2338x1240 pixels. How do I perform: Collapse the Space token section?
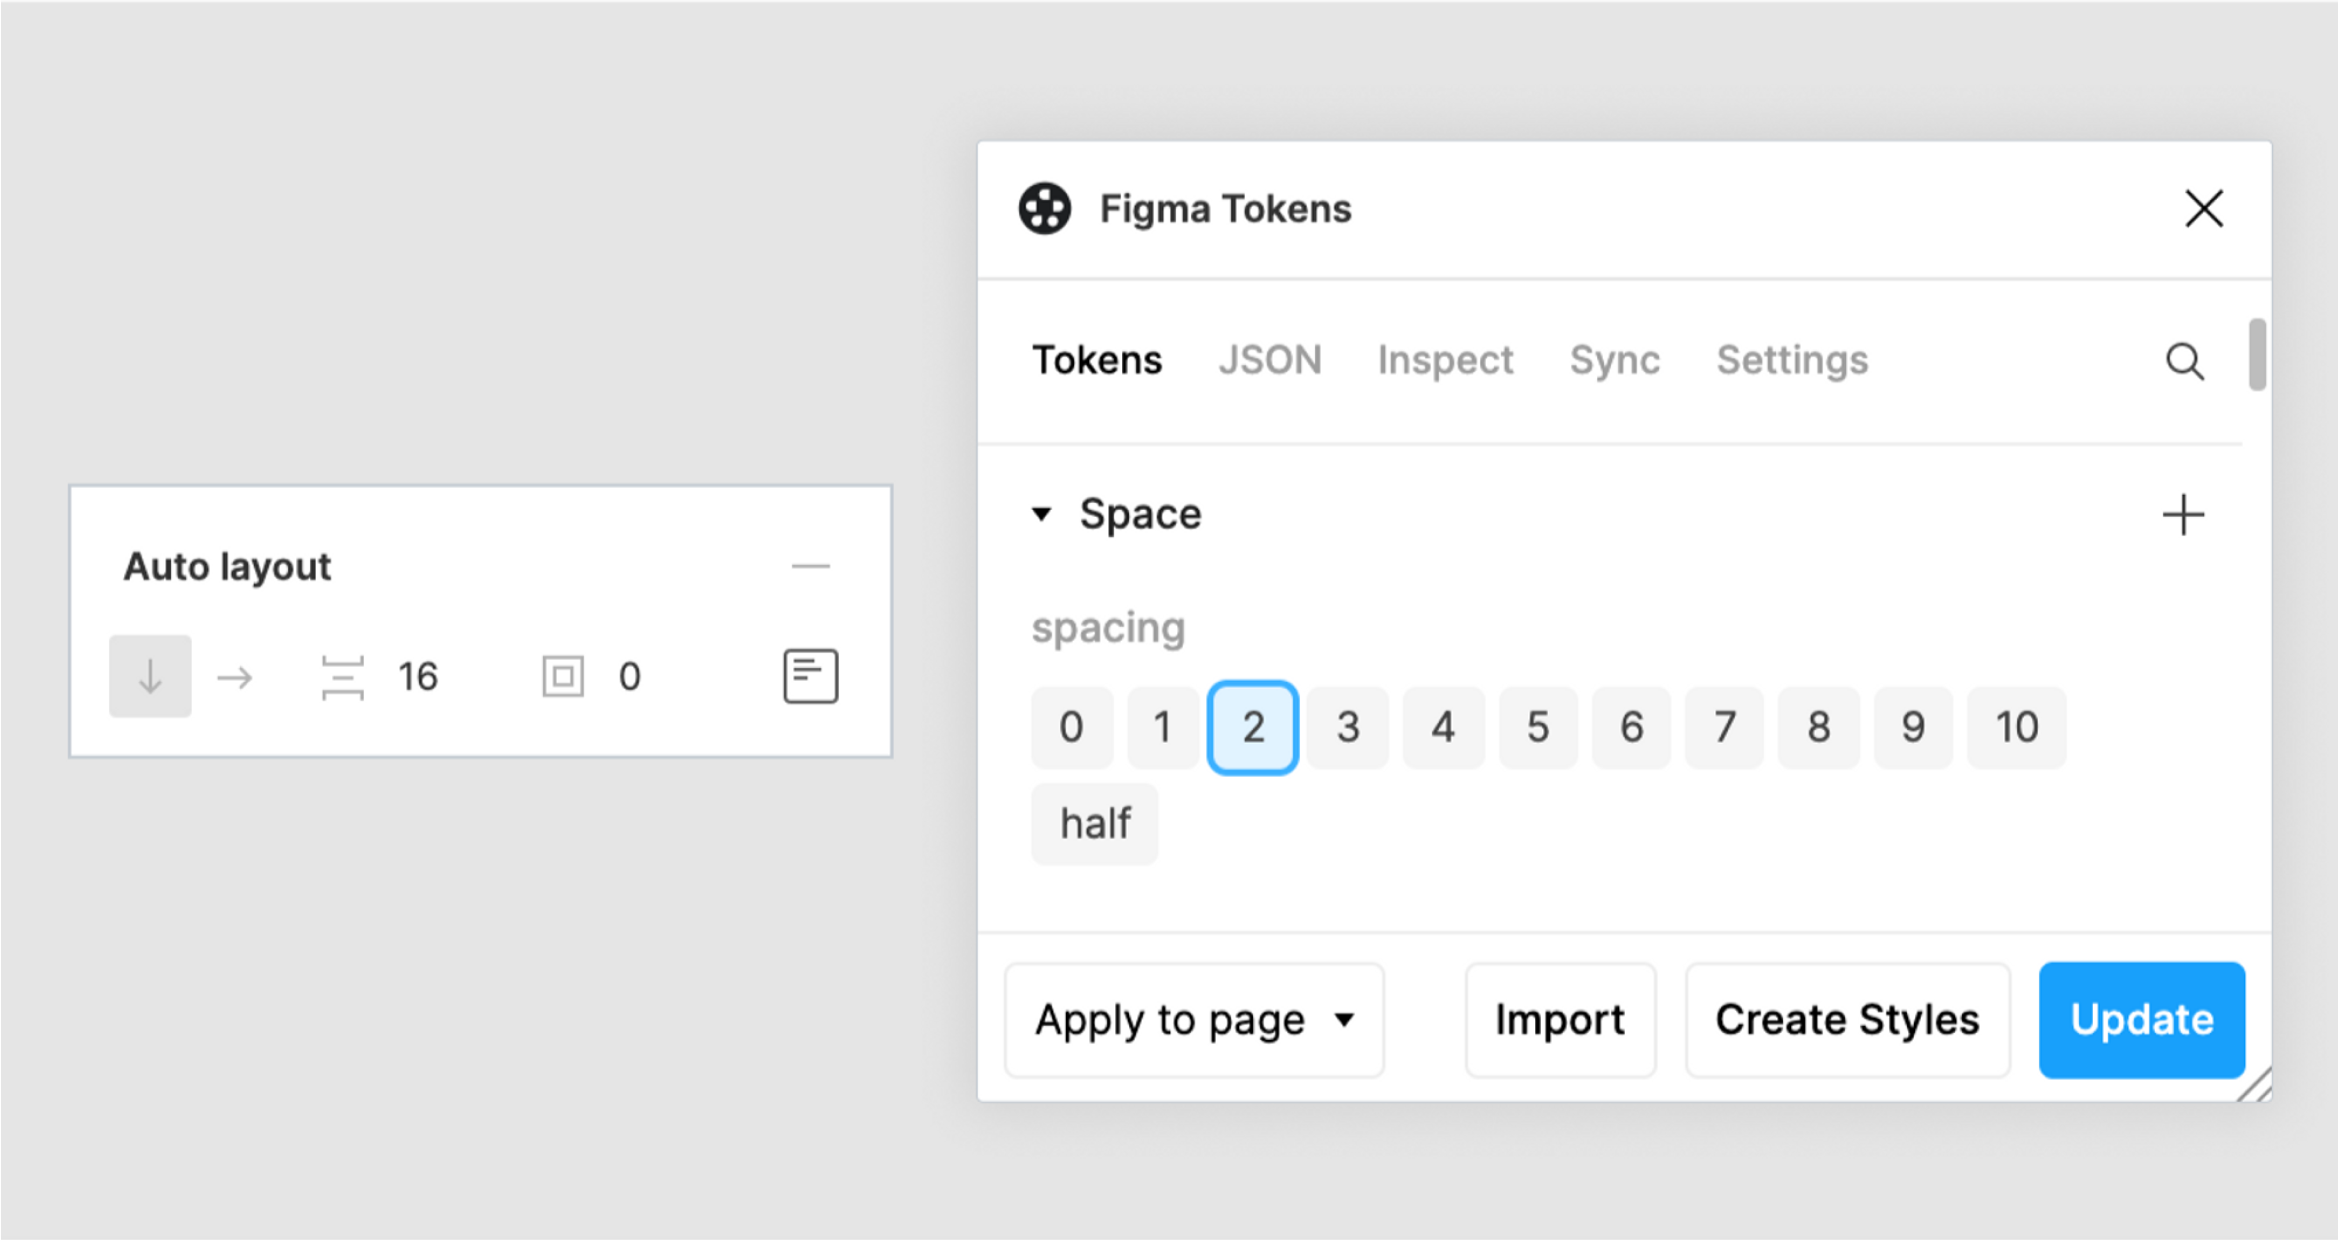1041,514
